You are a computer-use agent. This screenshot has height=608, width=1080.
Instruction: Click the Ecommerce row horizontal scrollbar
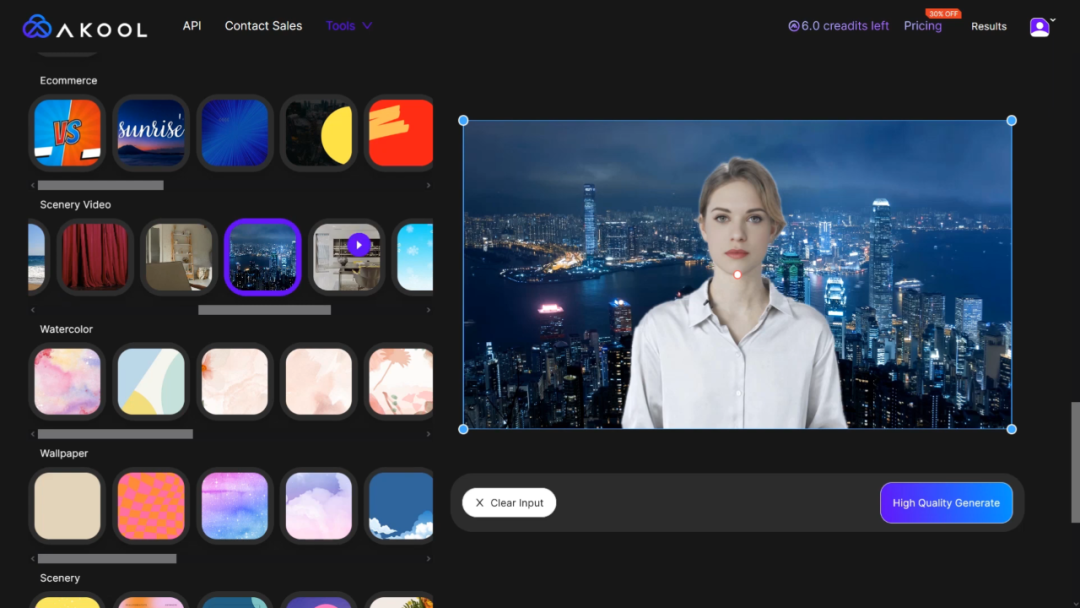pos(101,185)
